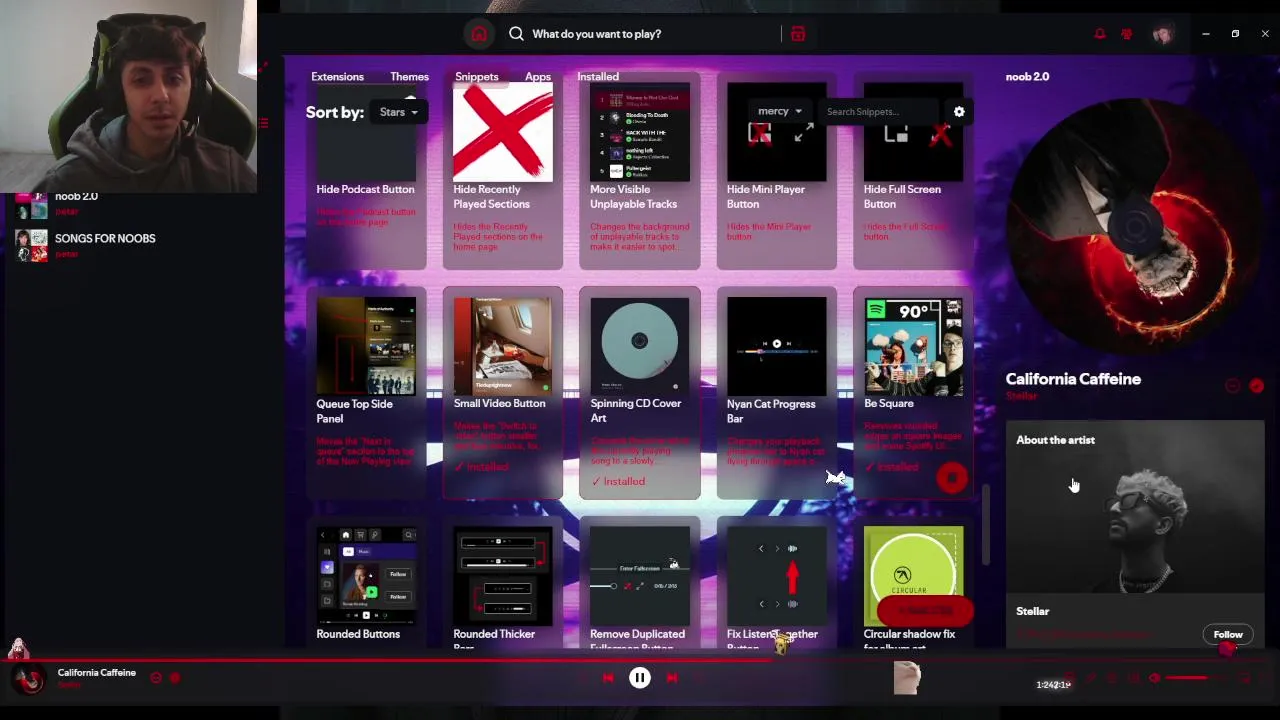The width and height of the screenshot is (1280, 720).
Task: Skip to next track
Action: (x=672, y=678)
